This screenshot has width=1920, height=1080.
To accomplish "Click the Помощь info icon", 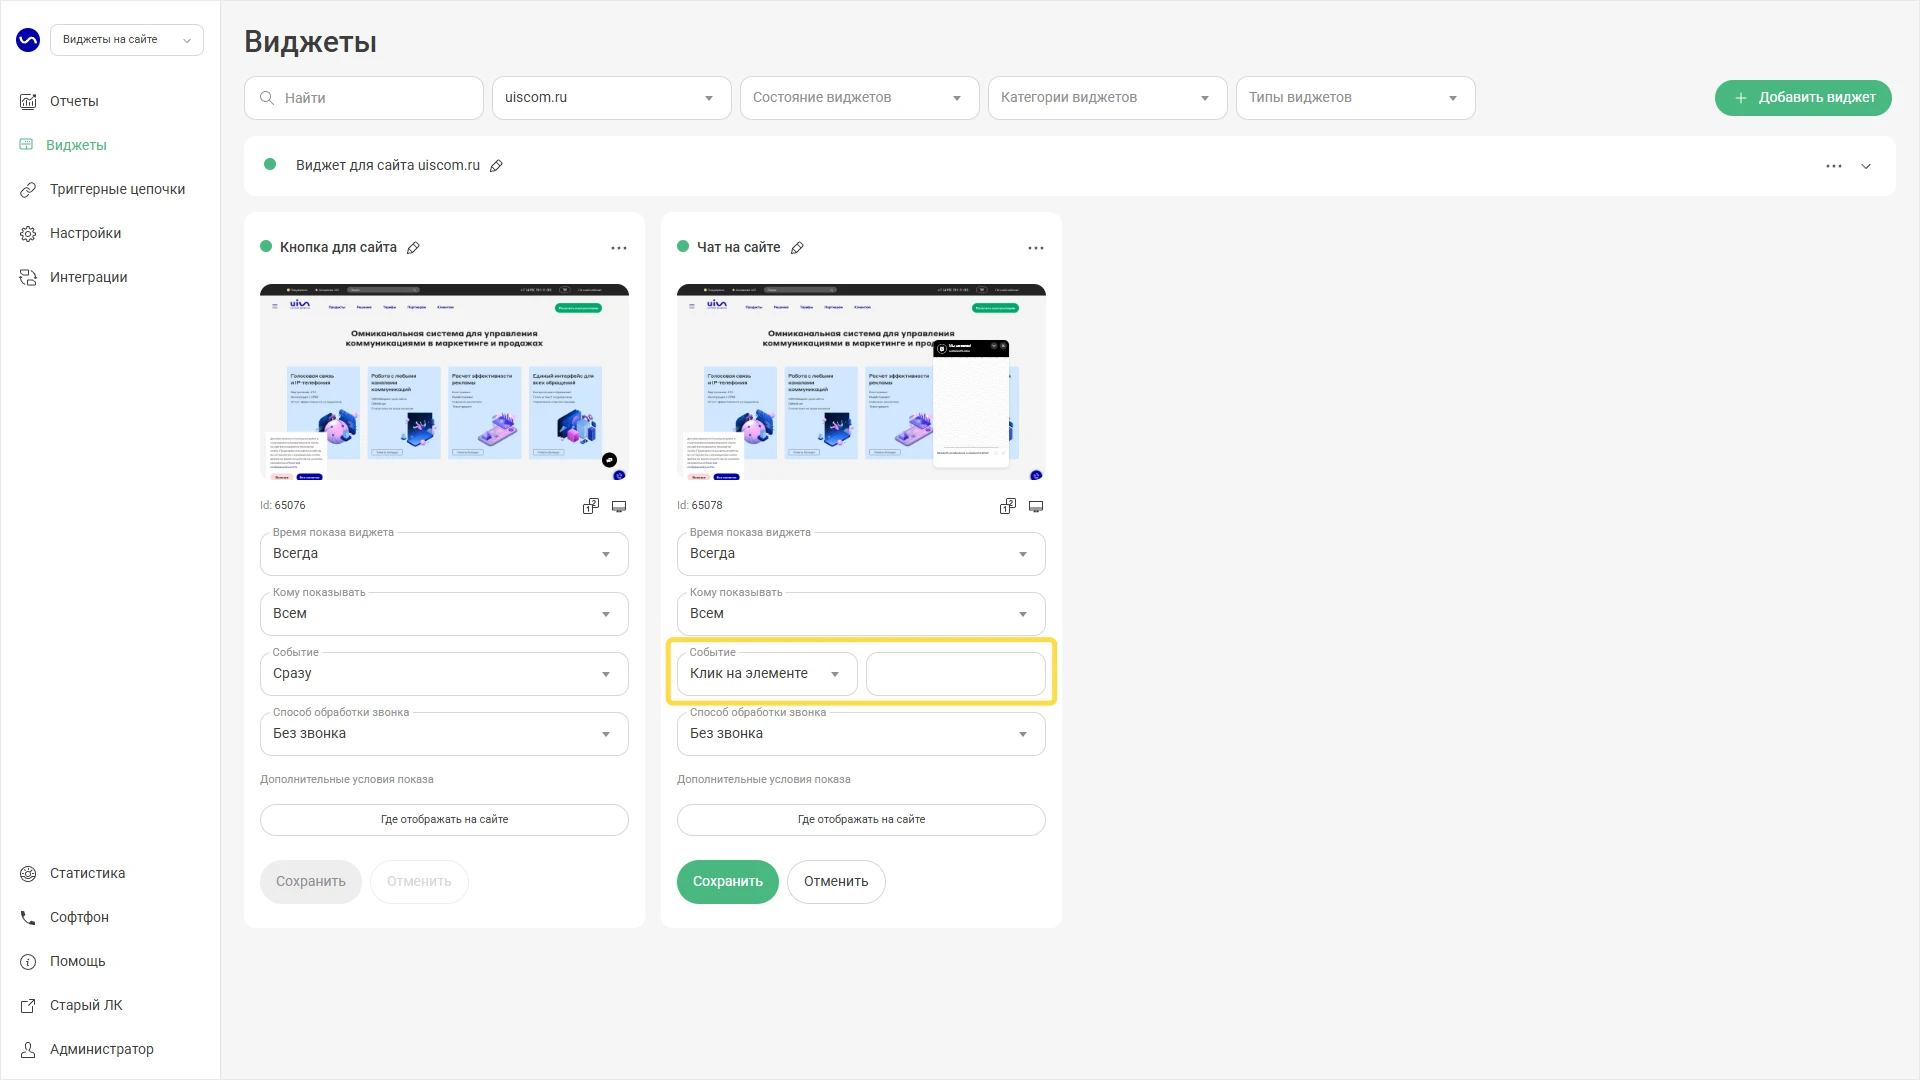I will click(x=28, y=961).
